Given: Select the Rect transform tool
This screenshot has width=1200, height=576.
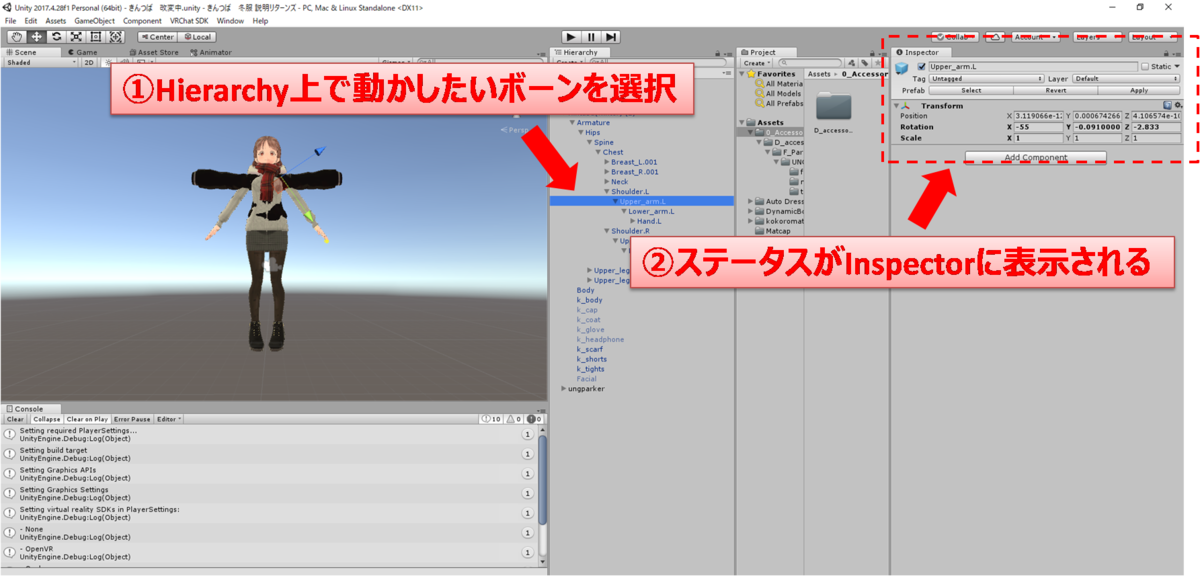Looking at the screenshot, I should (x=96, y=37).
